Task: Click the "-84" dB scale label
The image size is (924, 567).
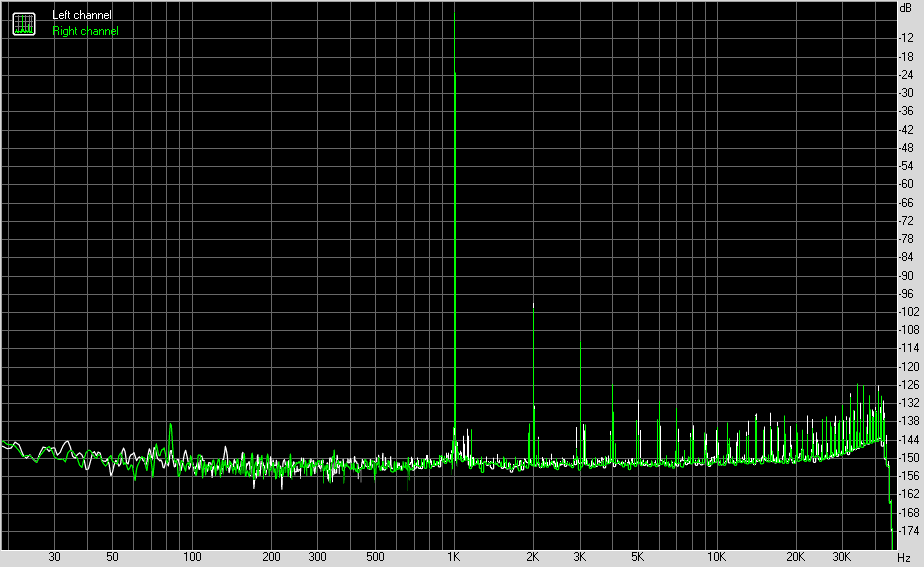Action: pyautogui.click(x=906, y=257)
